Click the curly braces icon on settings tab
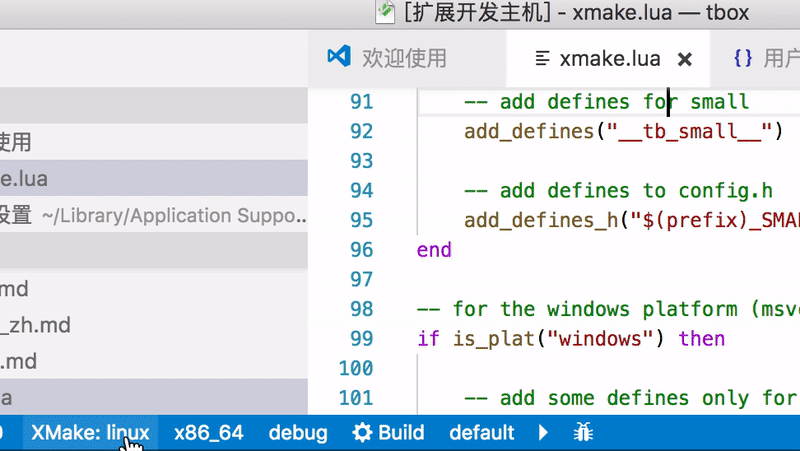Image resolution: width=800 pixels, height=451 pixels. point(742,58)
